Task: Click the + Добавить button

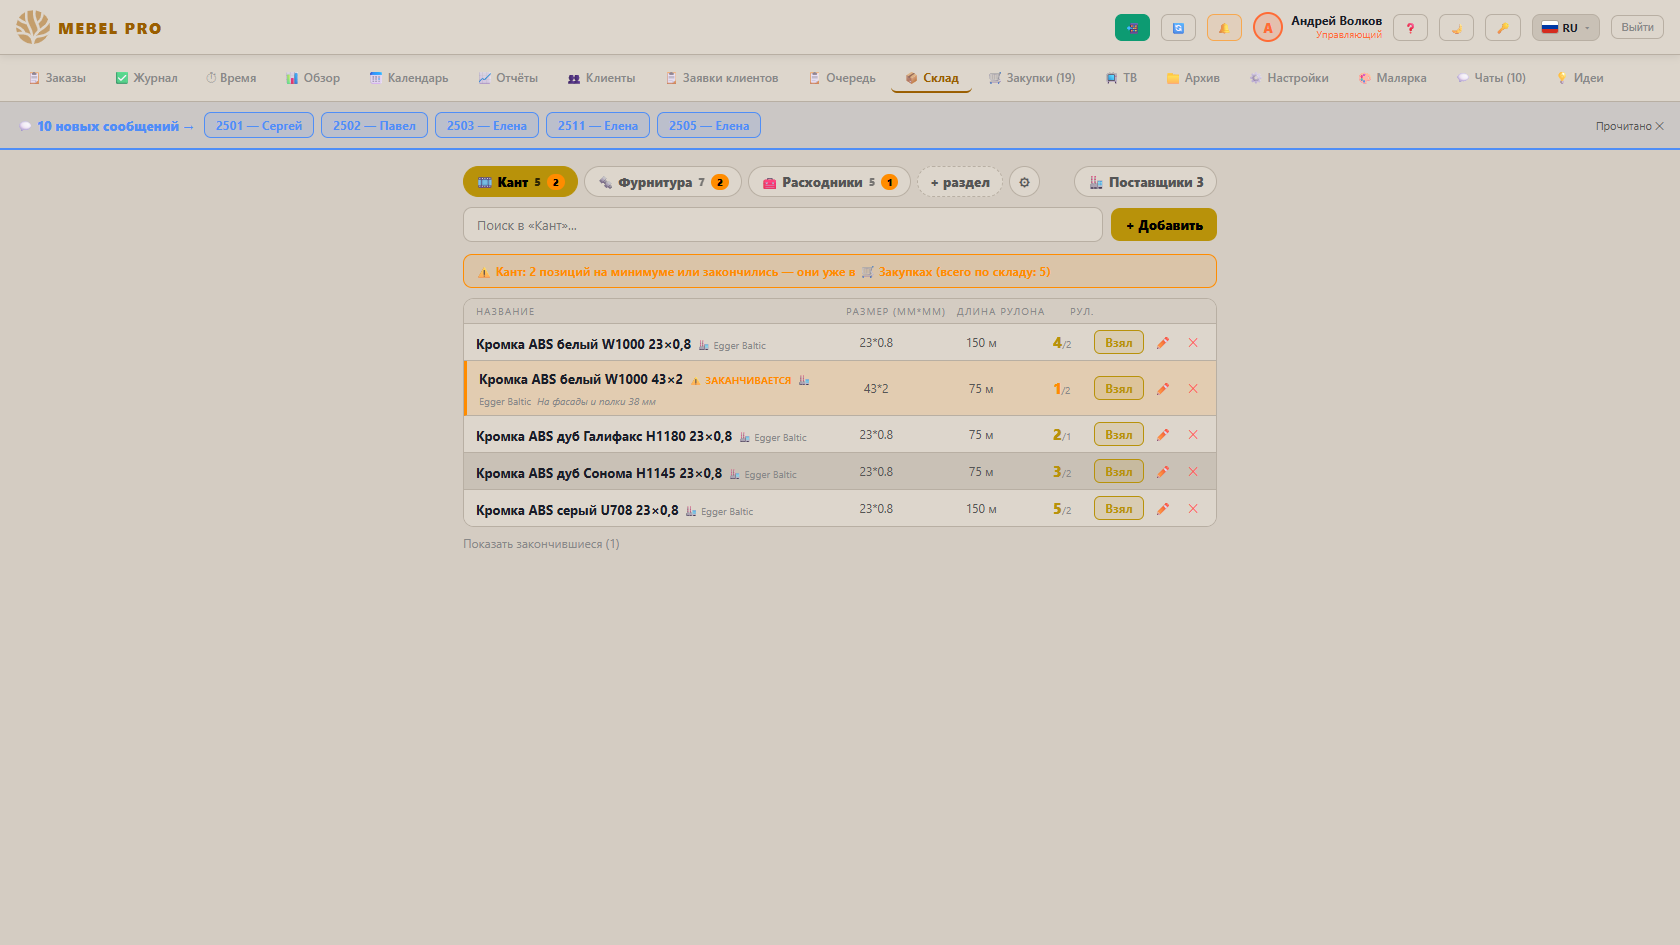Action: click(x=1164, y=225)
